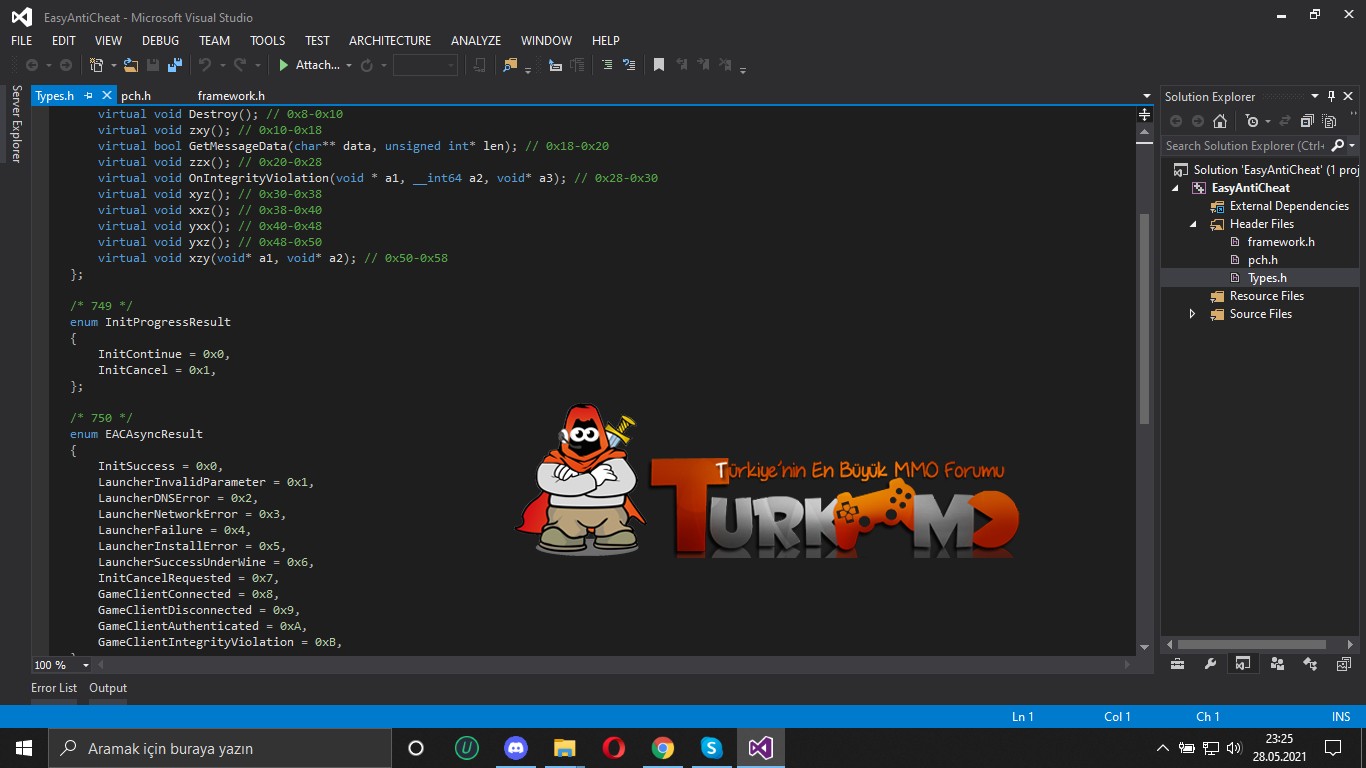
Task: Open the FILE menu
Action: [x=21, y=41]
